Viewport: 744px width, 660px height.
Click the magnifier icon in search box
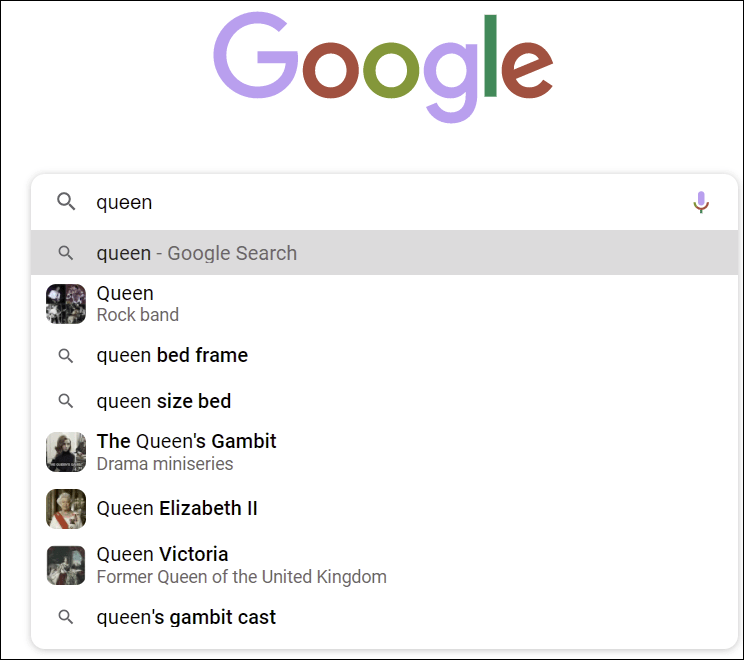coord(66,202)
